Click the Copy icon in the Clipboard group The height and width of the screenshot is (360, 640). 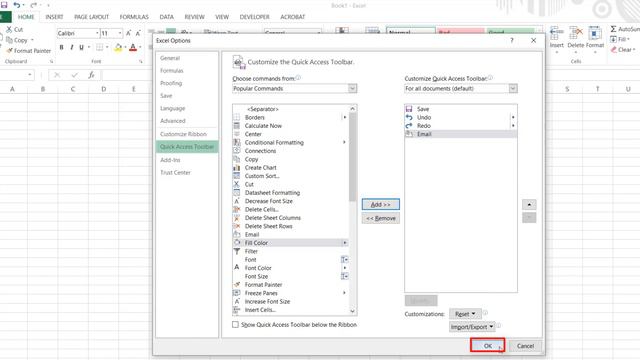point(9,40)
